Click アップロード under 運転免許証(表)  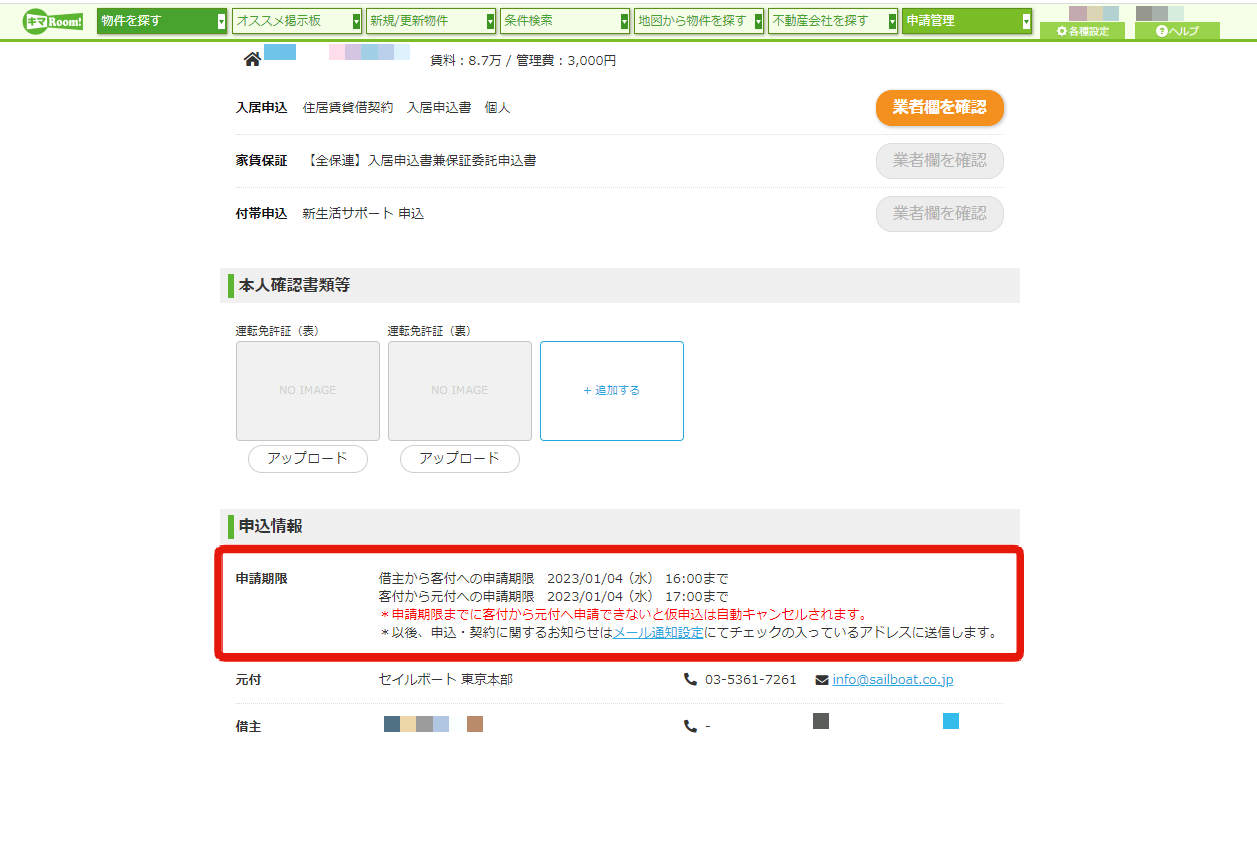tap(308, 459)
